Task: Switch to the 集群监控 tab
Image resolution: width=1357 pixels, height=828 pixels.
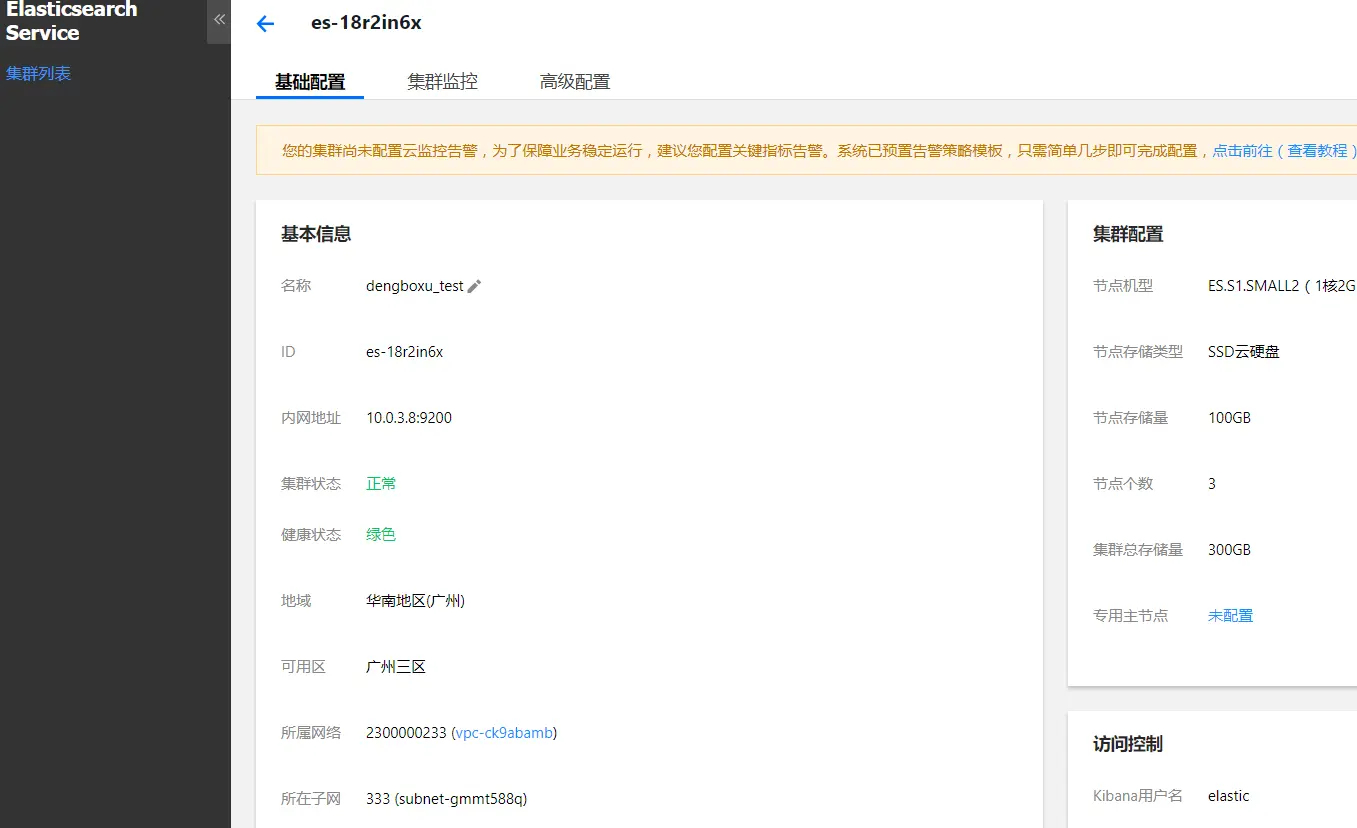Action: [x=442, y=82]
